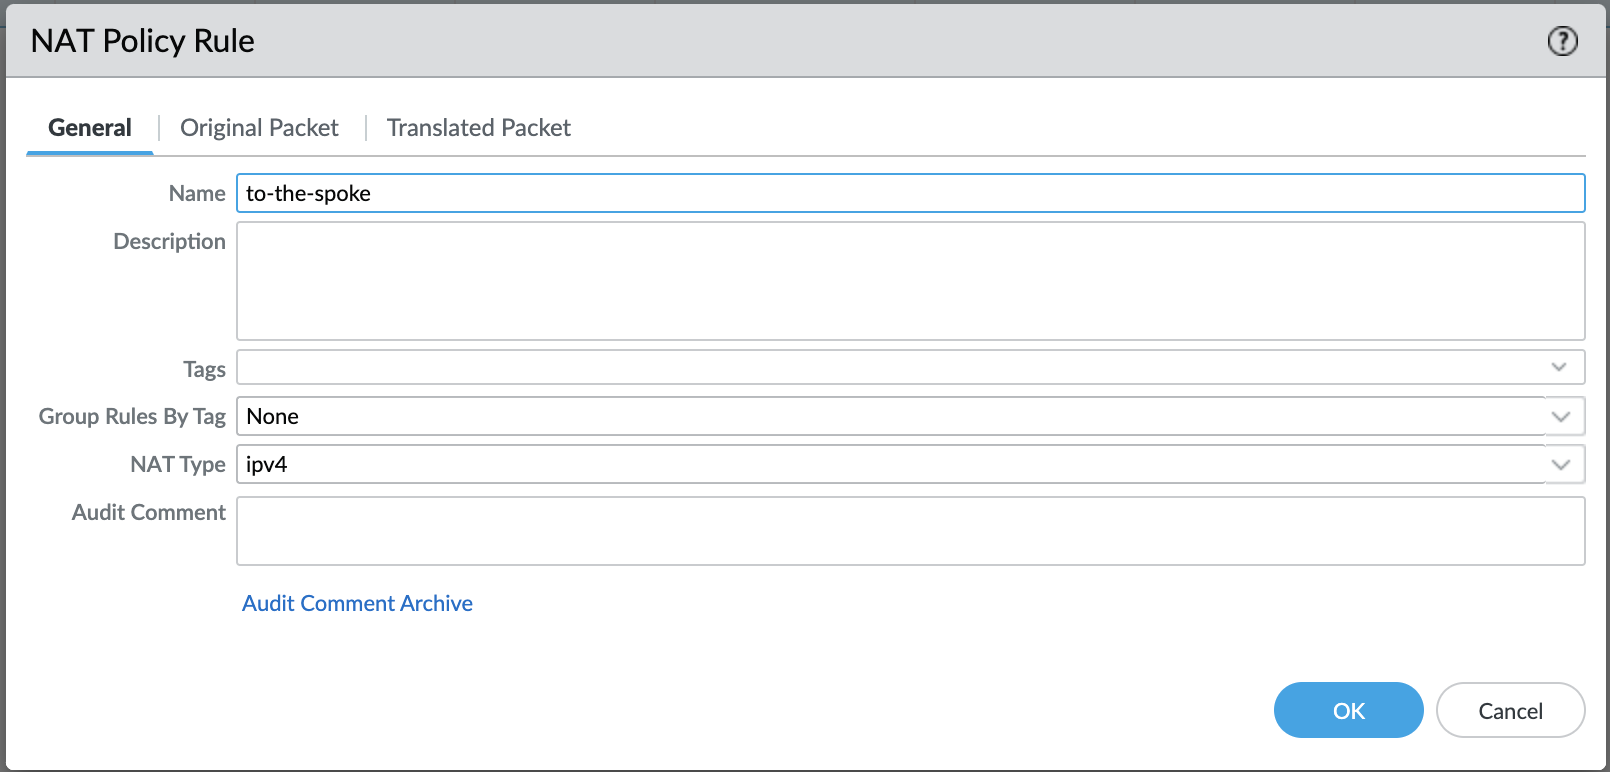1610x772 pixels.
Task: Click the Name field containing to-the-spoke
Action: tap(910, 193)
